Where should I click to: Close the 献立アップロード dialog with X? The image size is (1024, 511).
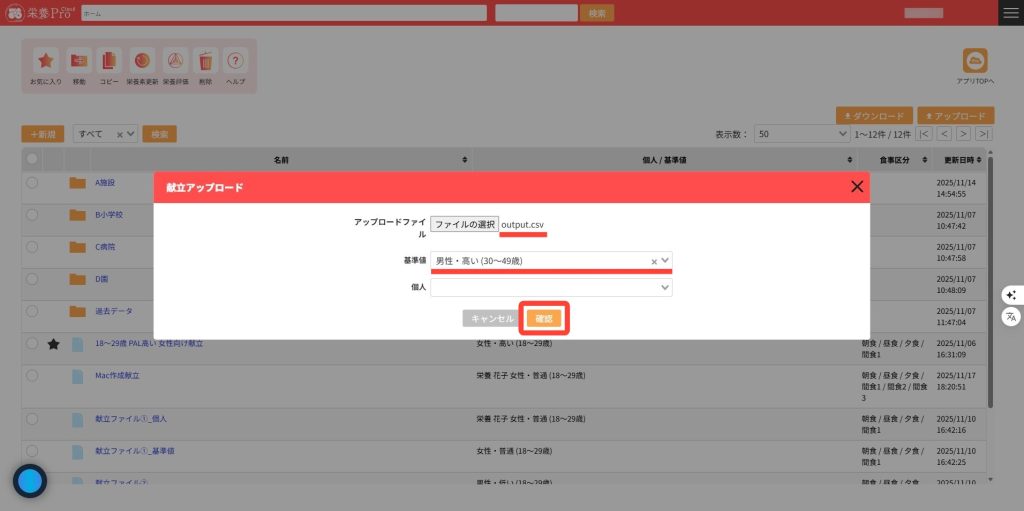(856, 187)
